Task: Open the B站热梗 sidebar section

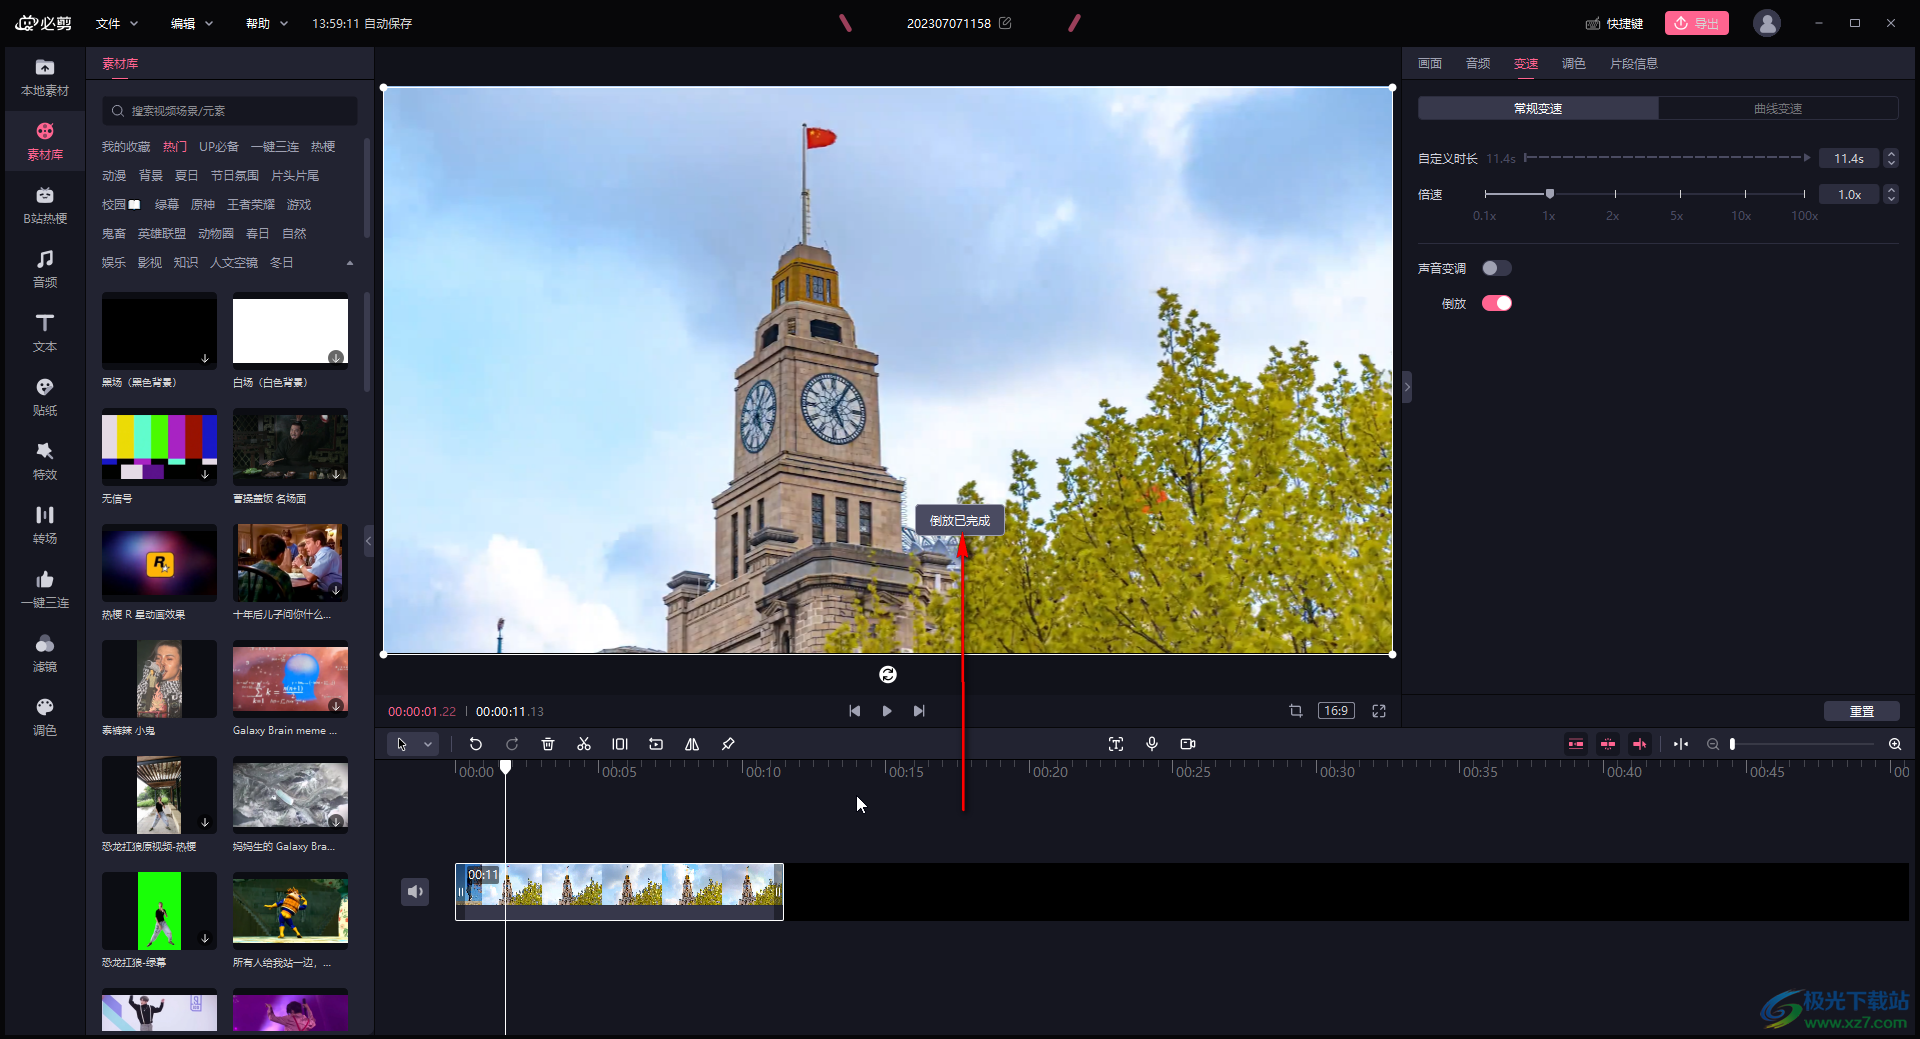Action: [45, 206]
